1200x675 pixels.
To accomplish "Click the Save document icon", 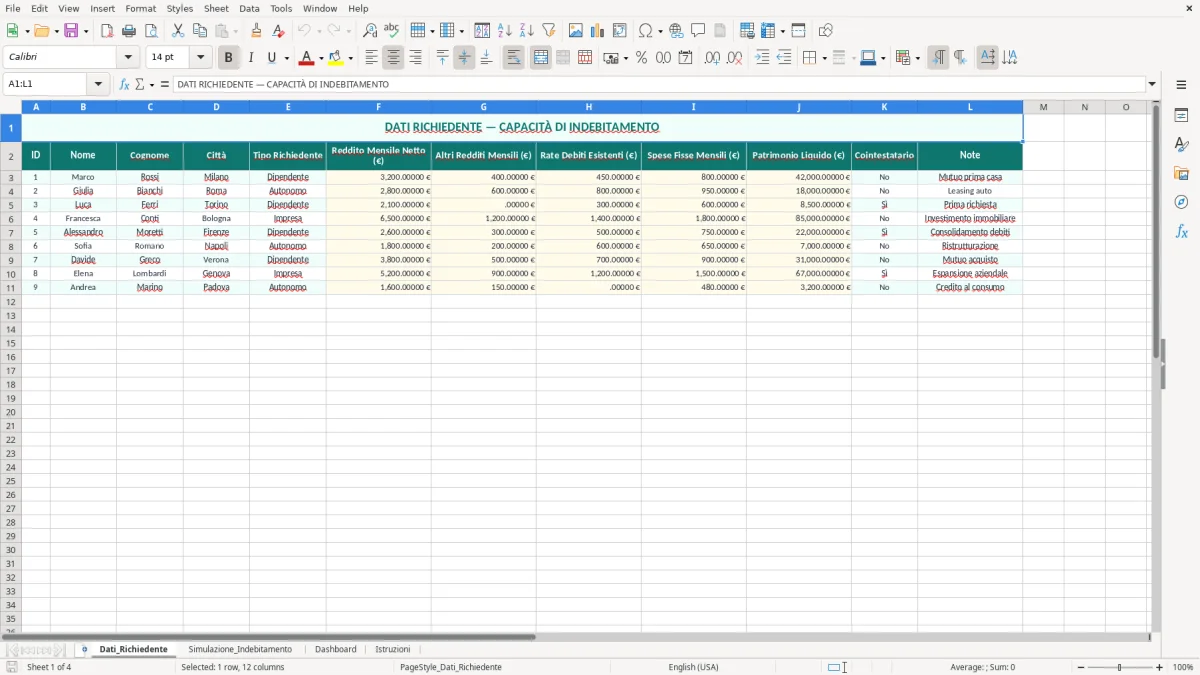I will pyautogui.click(x=70, y=31).
